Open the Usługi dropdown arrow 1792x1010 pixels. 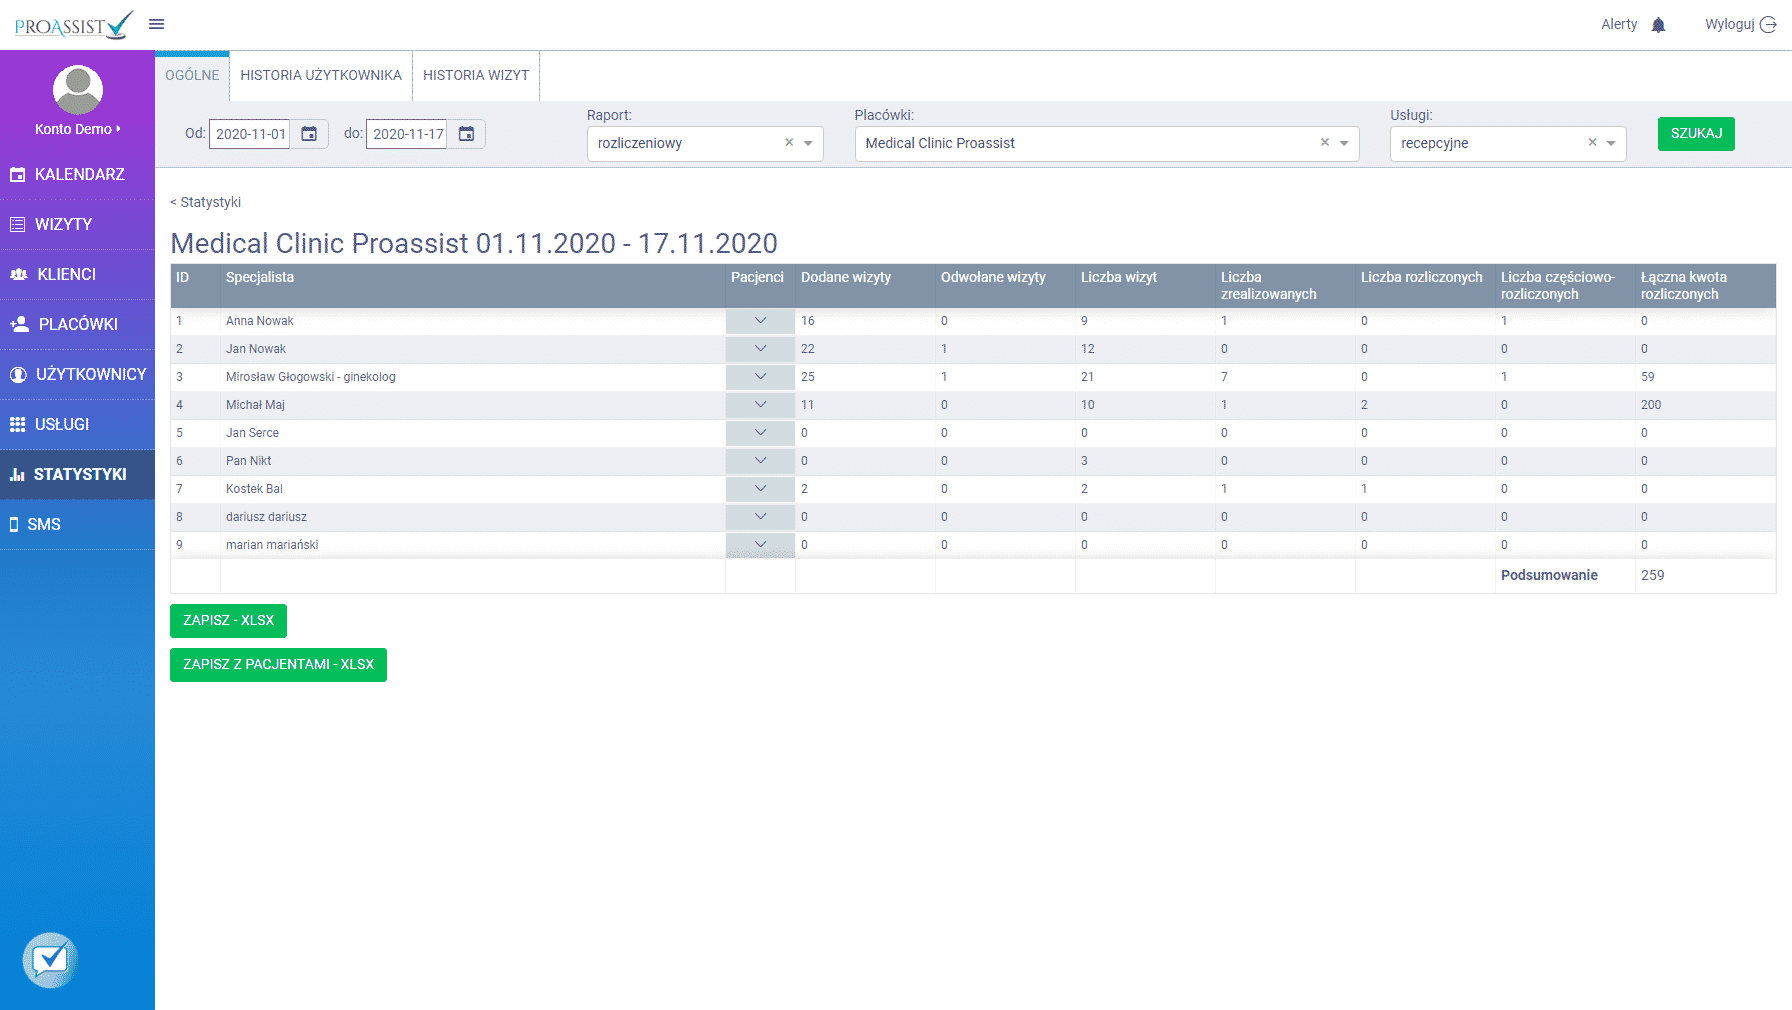(1611, 144)
